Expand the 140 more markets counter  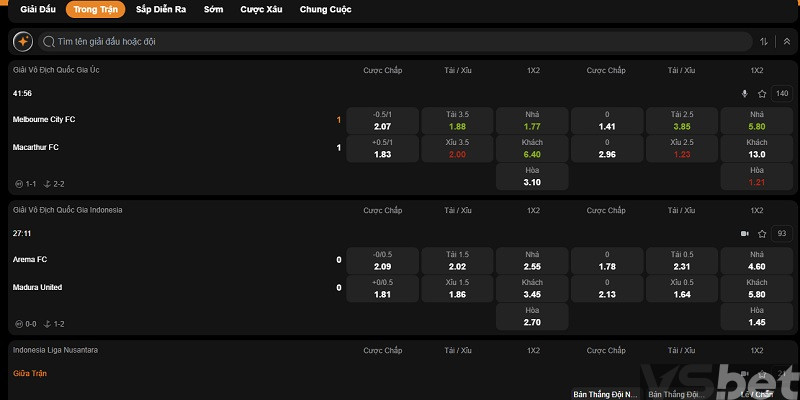(x=781, y=94)
